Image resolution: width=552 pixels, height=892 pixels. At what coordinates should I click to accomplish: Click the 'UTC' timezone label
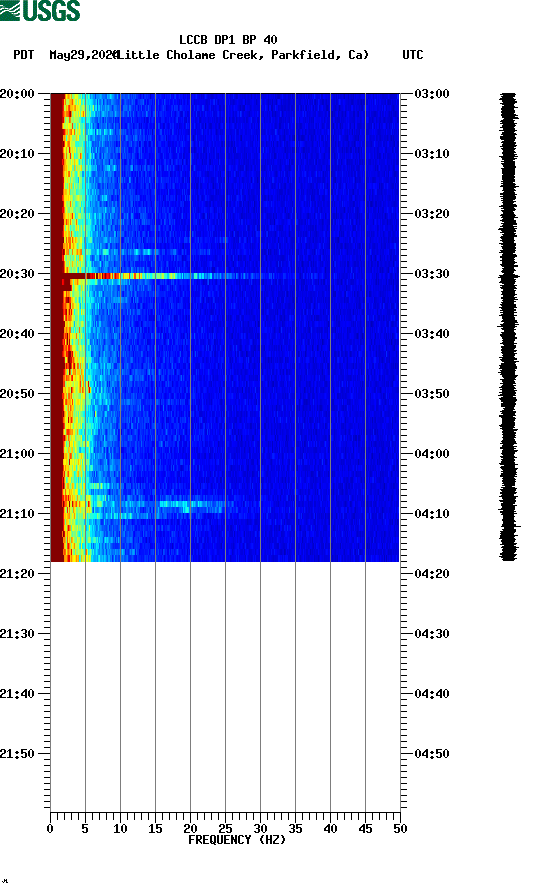[x=413, y=55]
